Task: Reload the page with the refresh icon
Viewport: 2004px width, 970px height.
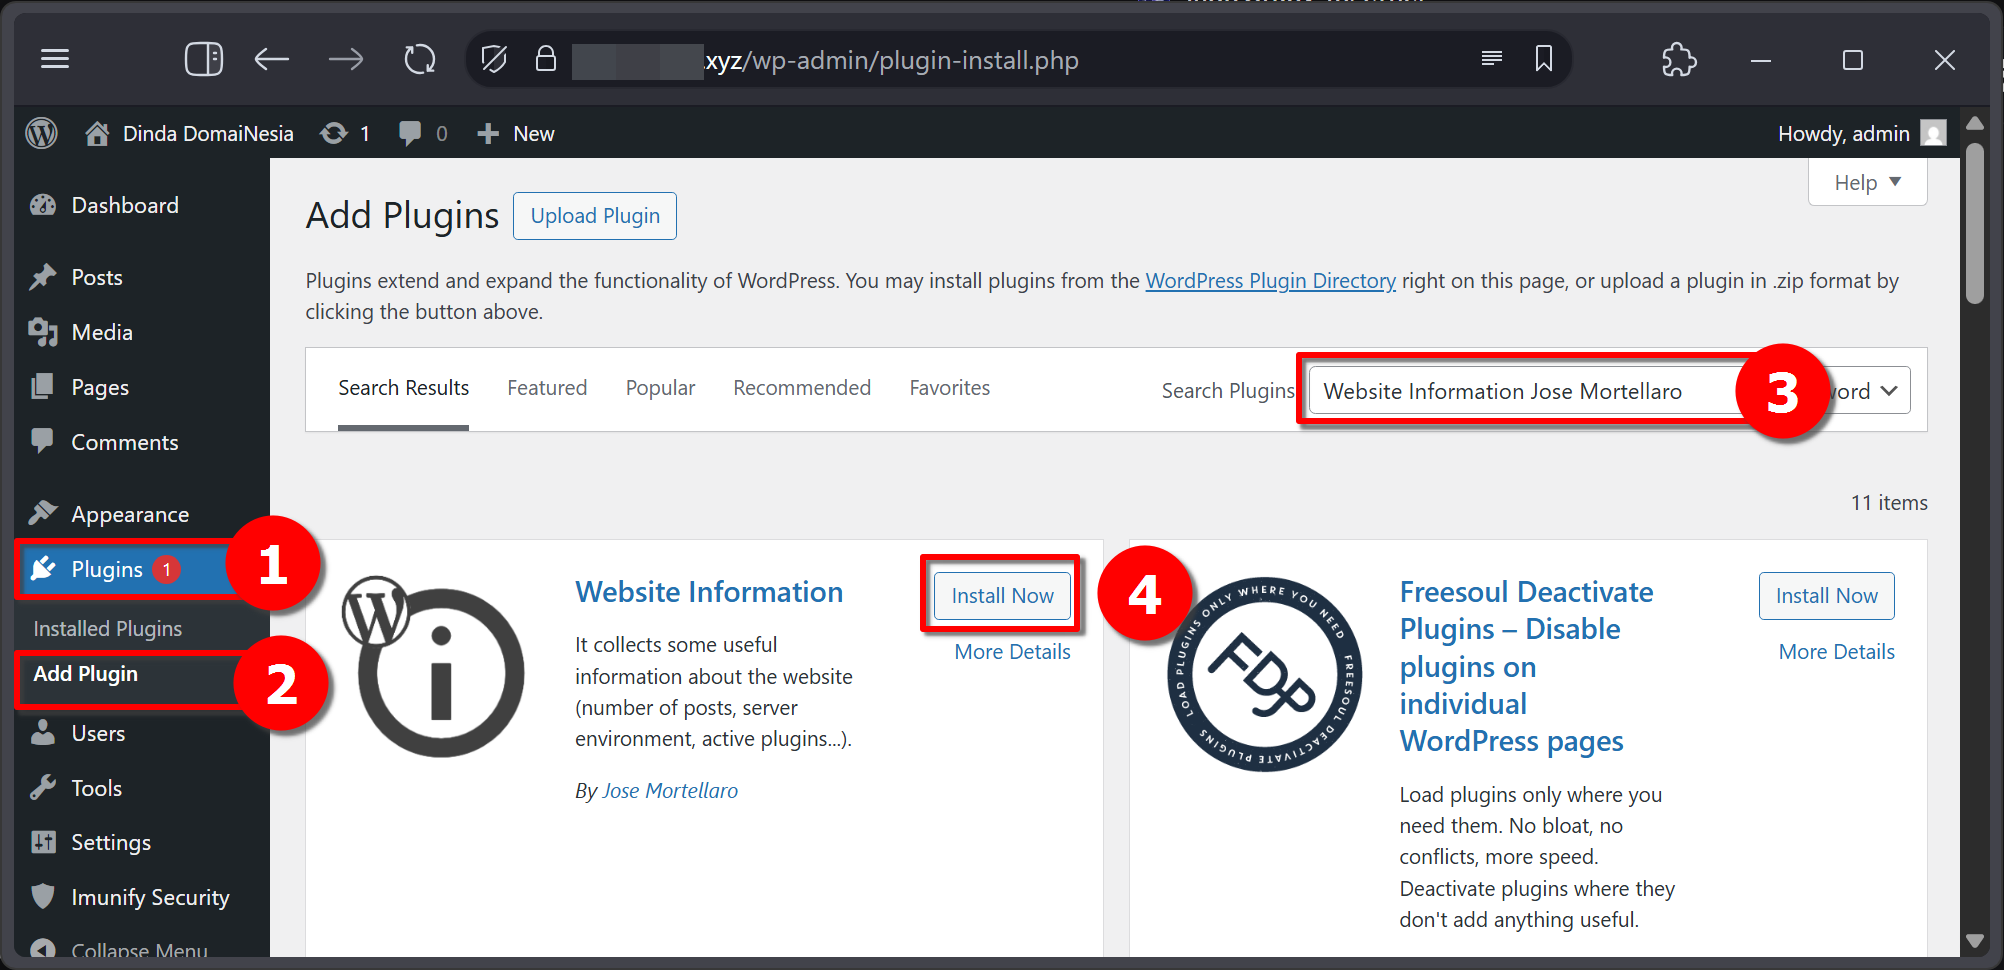Action: pyautogui.click(x=420, y=59)
